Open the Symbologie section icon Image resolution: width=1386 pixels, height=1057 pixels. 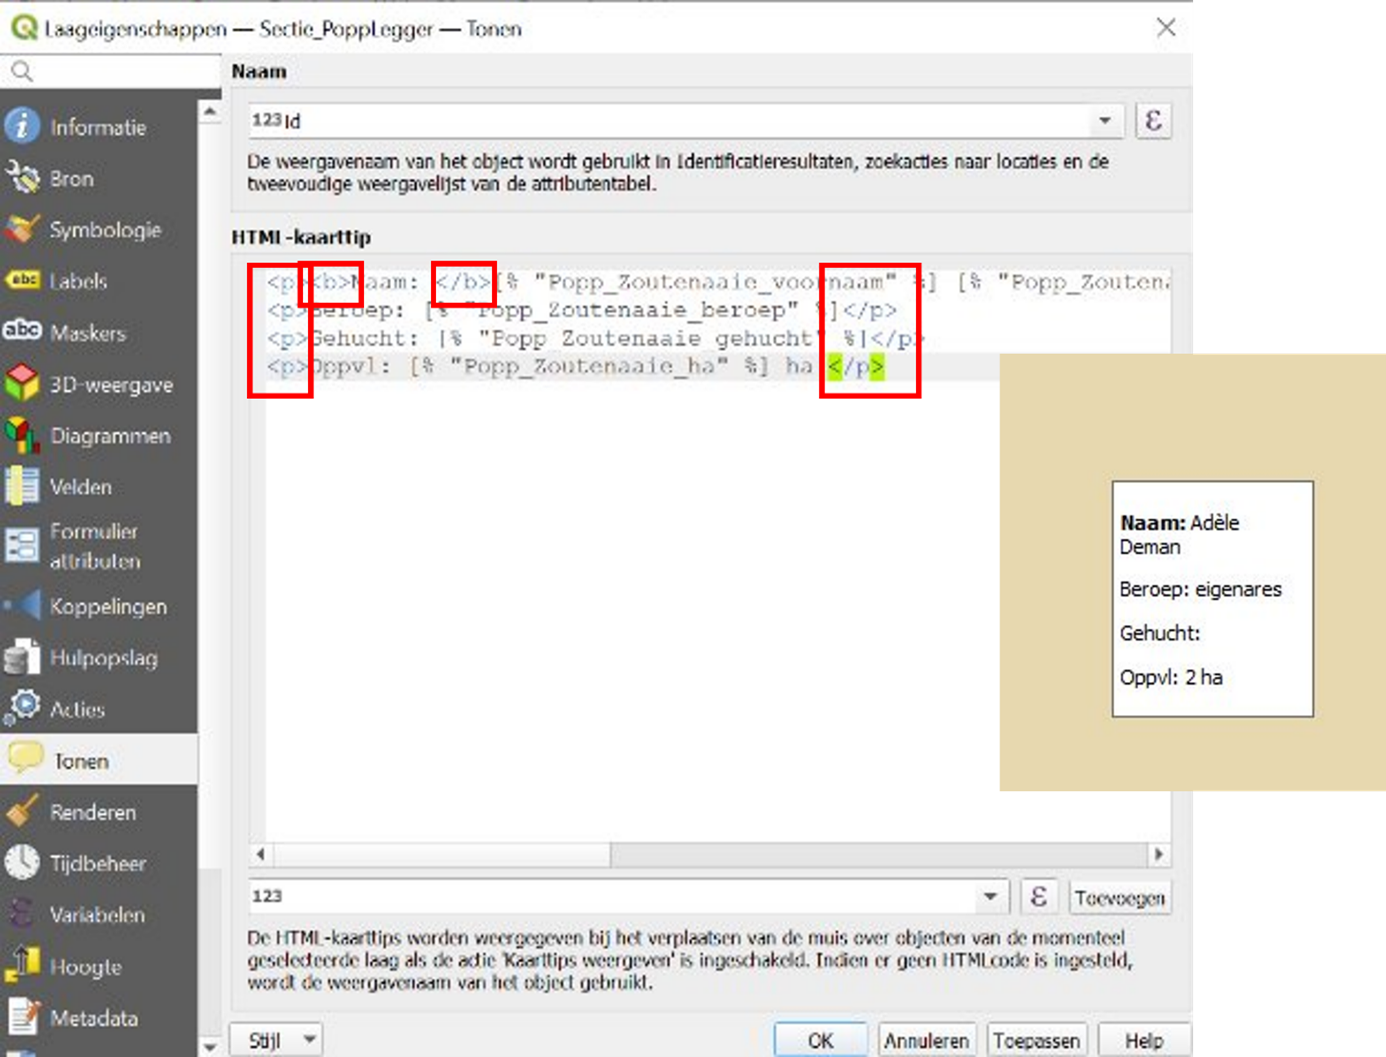[x=22, y=229]
